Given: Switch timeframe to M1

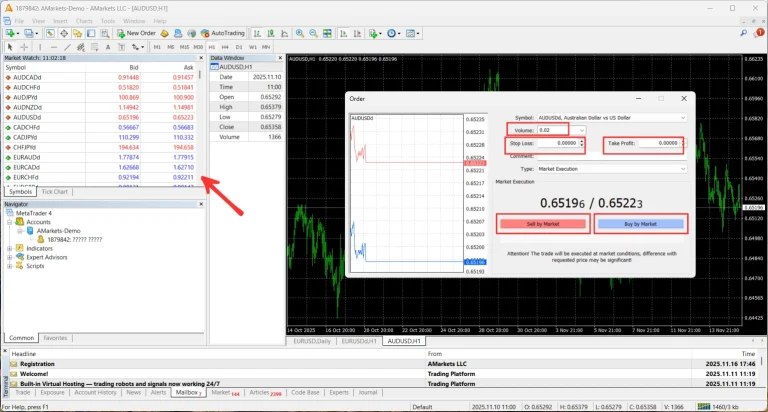Looking at the screenshot, I should 157,47.
